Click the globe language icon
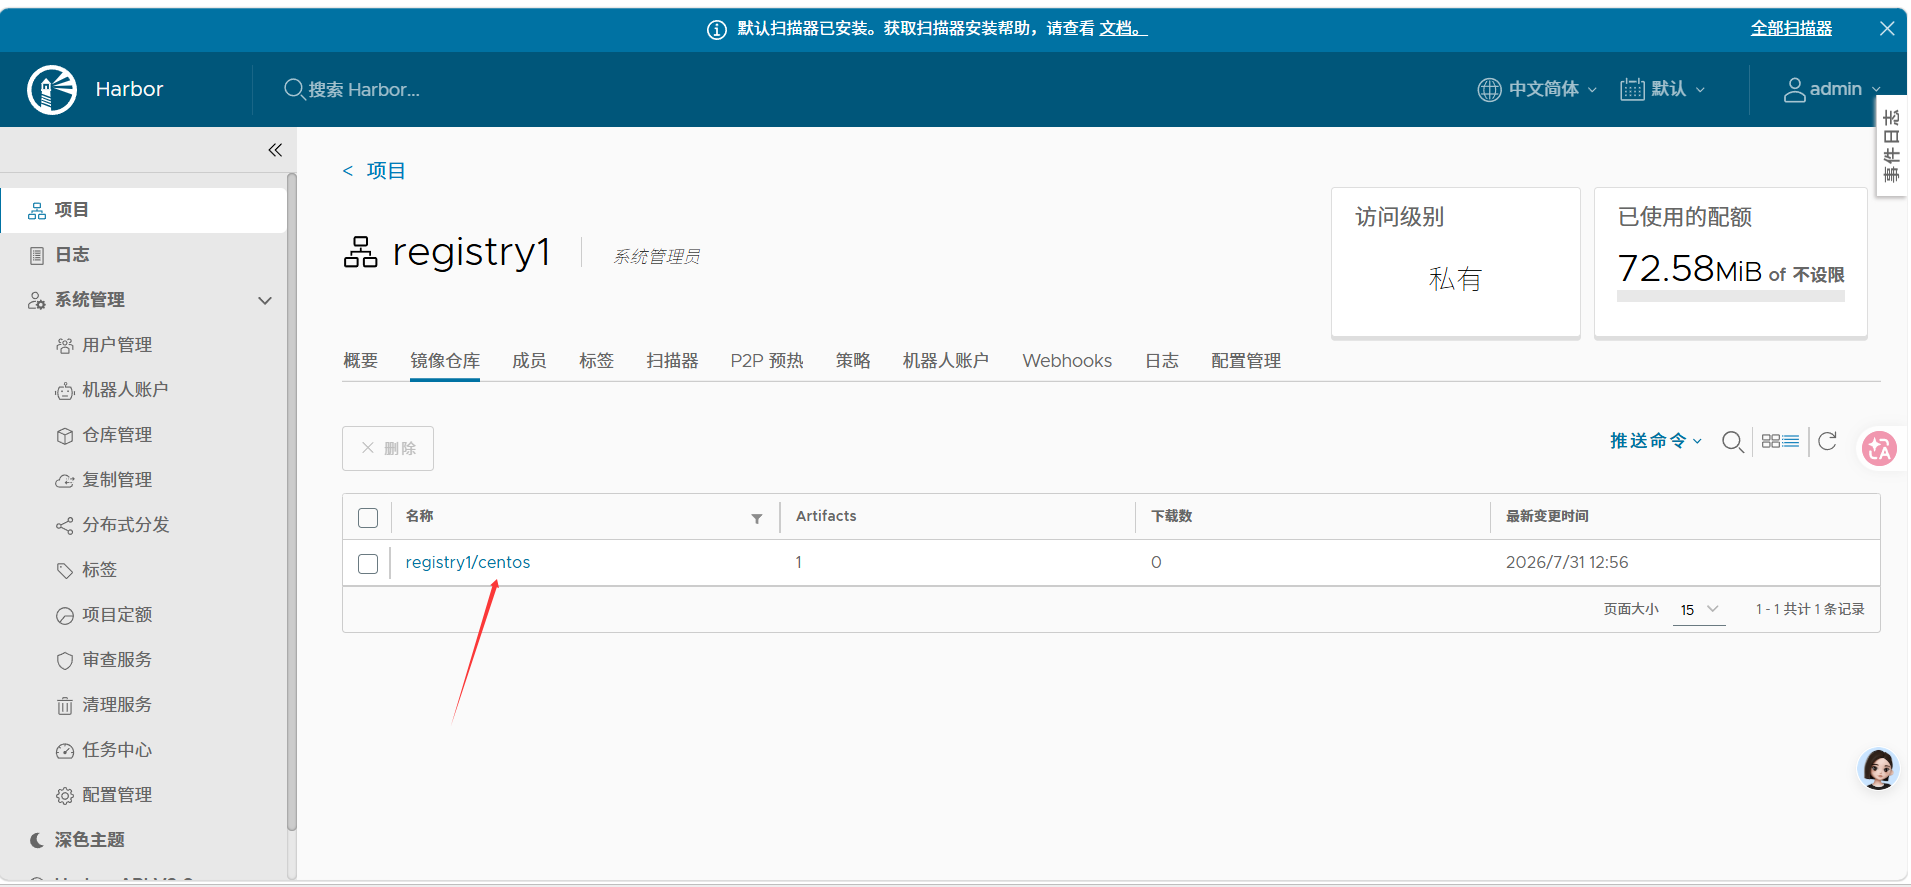This screenshot has width=1911, height=887. pos(1489,89)
